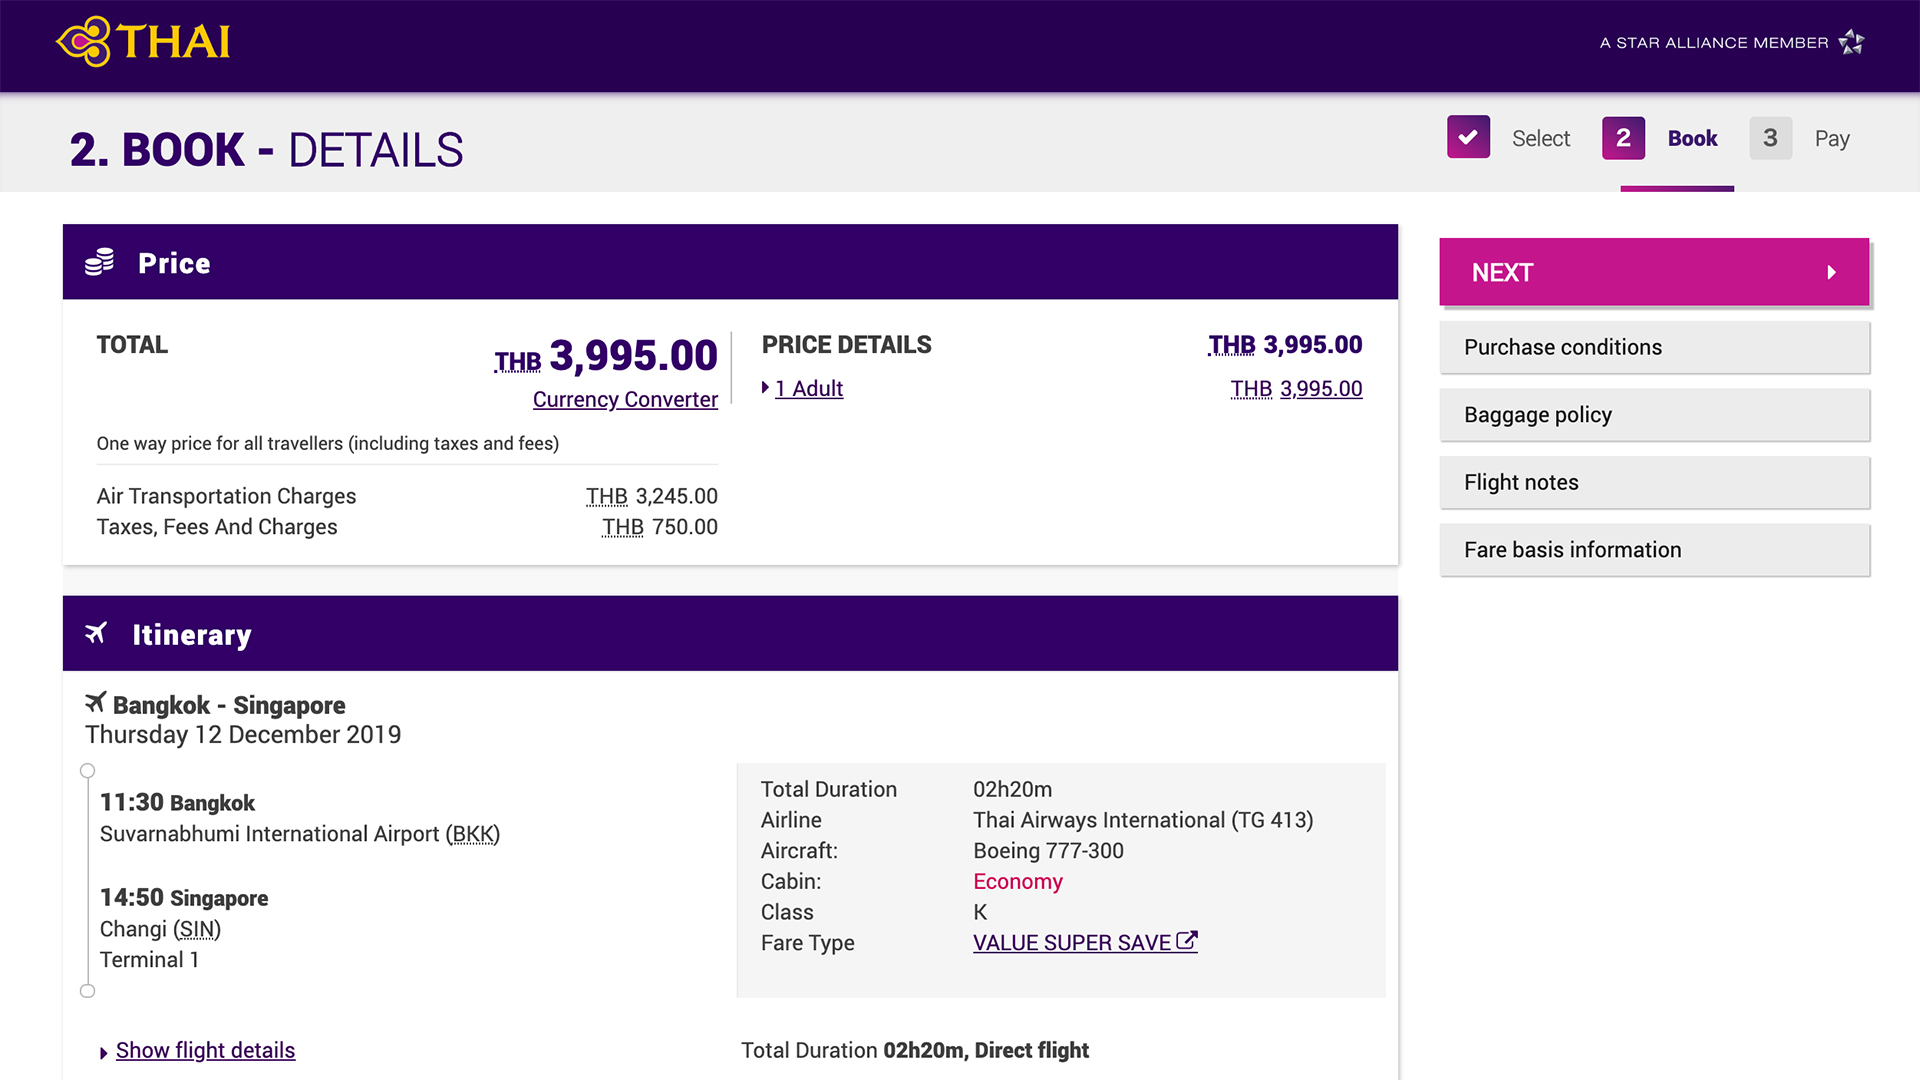
Task: Click the 14:50 Singapore arrival time
Action: (x=184, y=897)
